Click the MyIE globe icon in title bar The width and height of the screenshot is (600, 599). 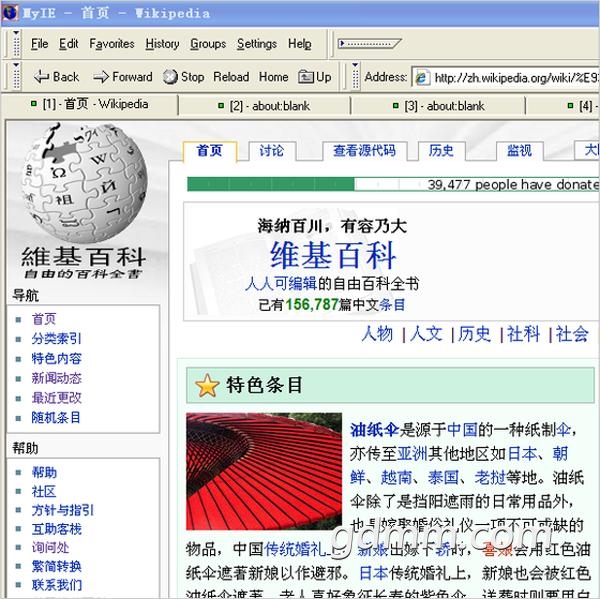pyautogui.click(x=10, y=12)
